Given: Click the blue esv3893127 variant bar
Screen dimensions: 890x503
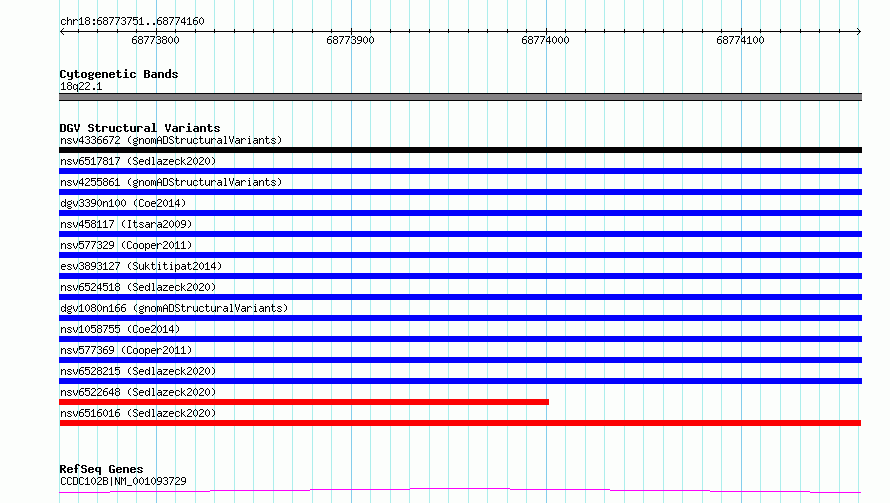Looking at the screenshot, I should [x=460, y=276].
